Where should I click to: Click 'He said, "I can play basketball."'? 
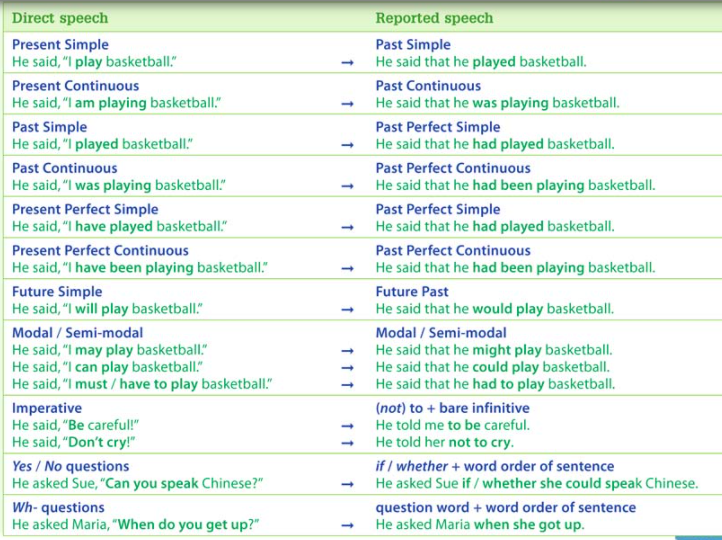(107, 367)
